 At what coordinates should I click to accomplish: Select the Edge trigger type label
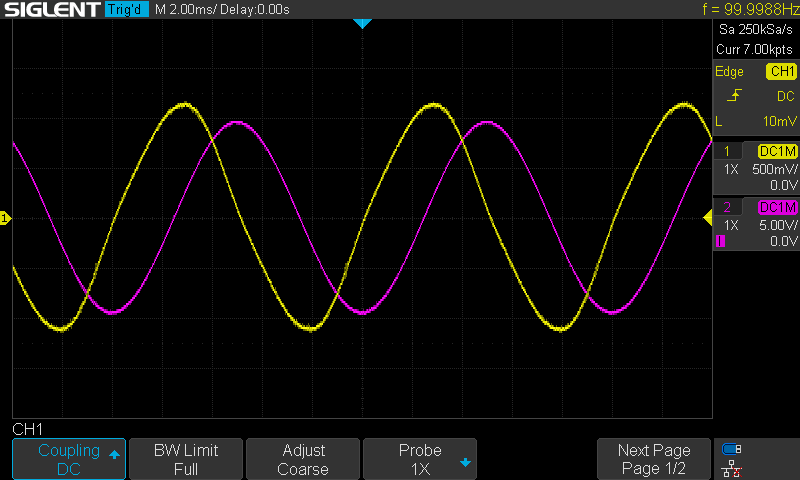(x=729, y=72)
